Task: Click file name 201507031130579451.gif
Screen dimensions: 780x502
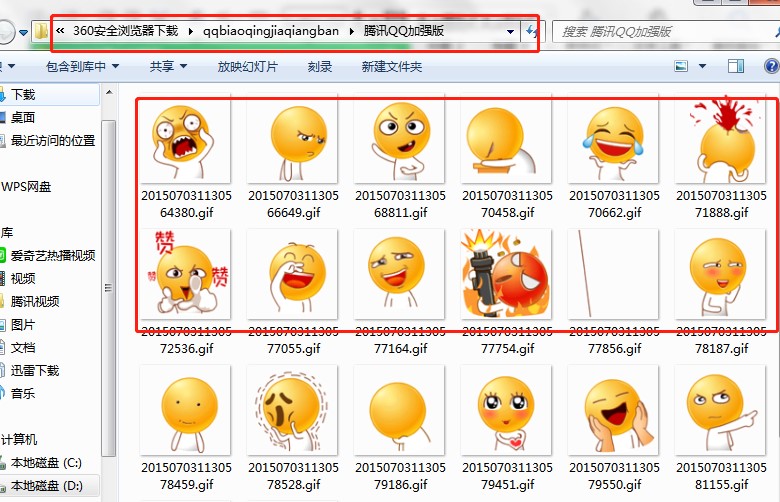Action: (x=507, y=476)
